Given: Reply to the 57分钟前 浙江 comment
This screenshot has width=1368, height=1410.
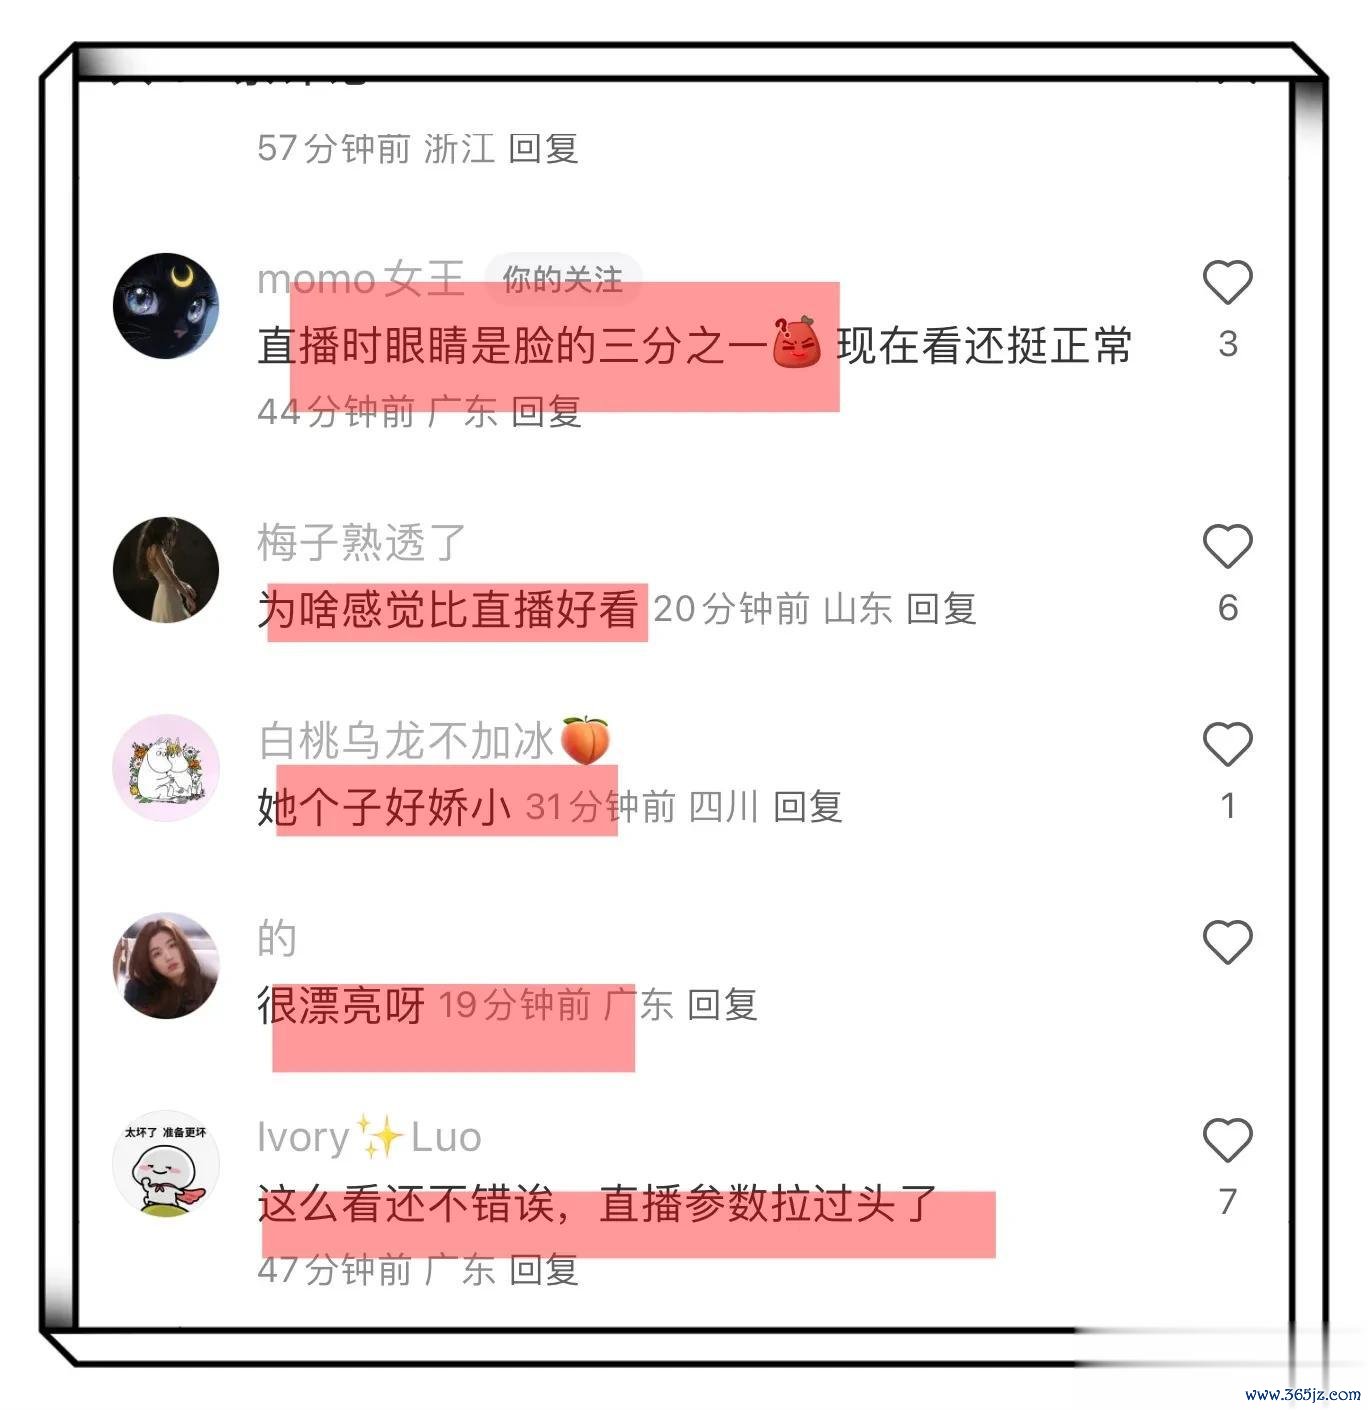Looking at the screenshot, I should [543, 149].
